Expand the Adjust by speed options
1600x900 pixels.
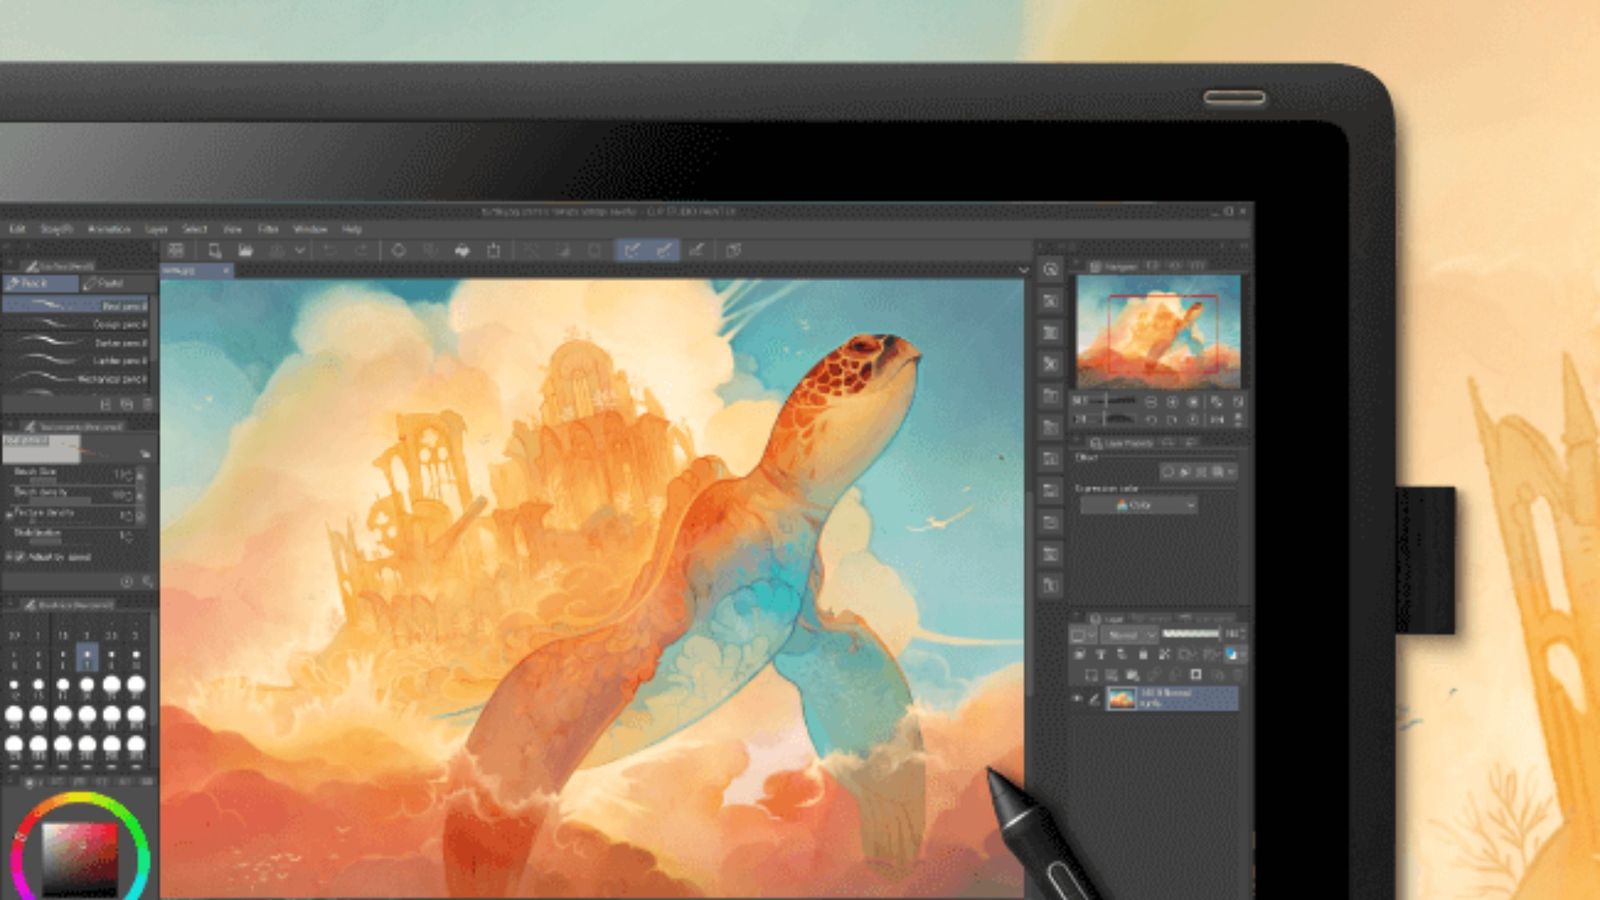[x=9, y=557]
